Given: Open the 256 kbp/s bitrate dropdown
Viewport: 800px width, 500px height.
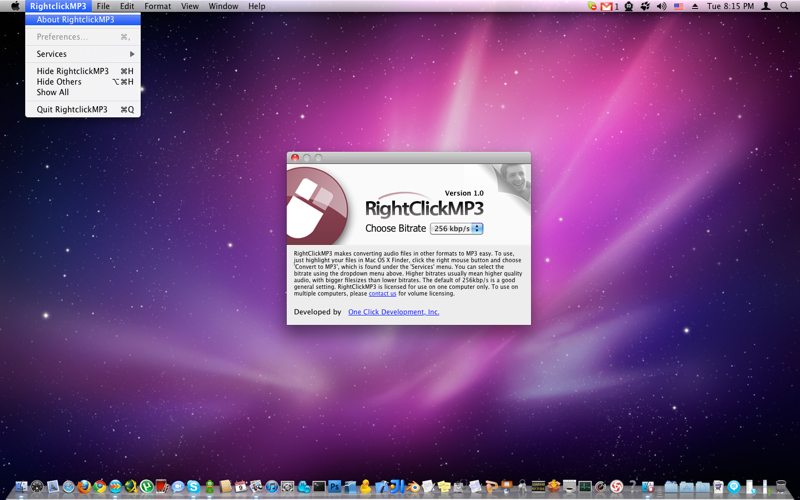Looking at the screenshot, I should (x=457, y=229).
